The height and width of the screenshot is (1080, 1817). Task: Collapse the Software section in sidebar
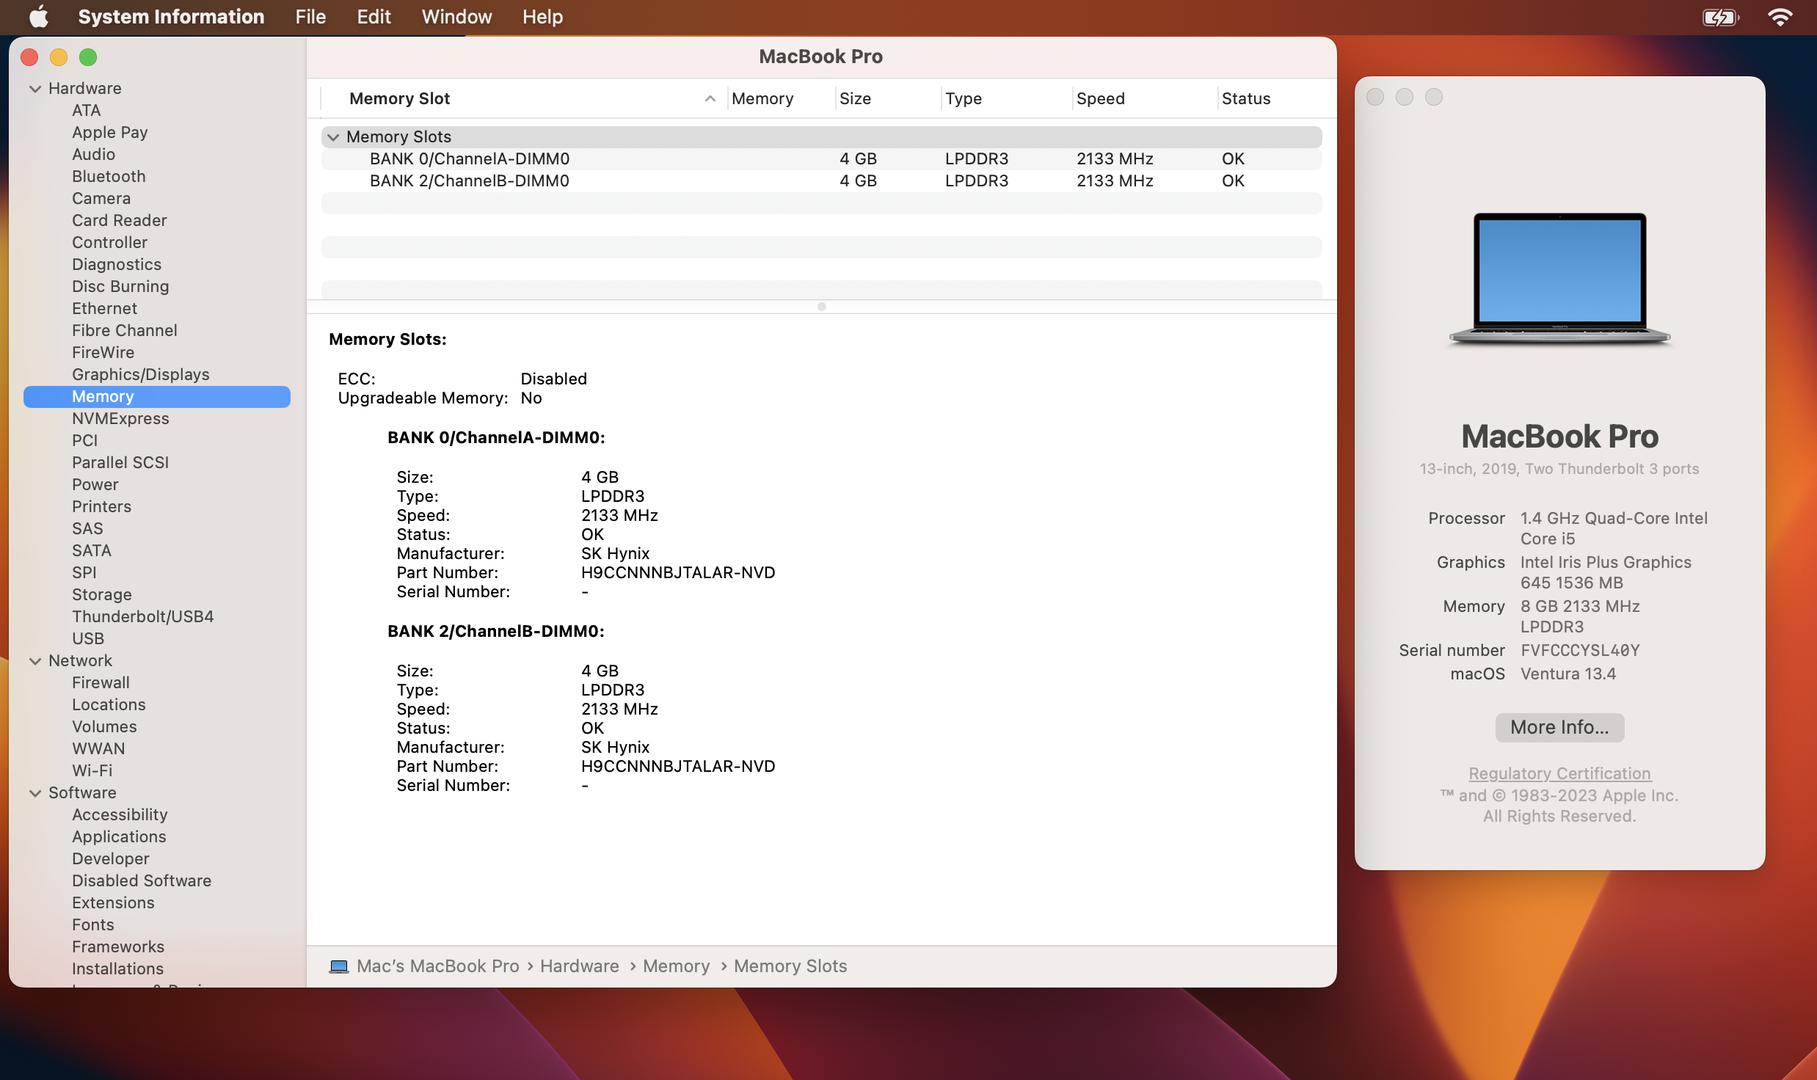point(35,793)
